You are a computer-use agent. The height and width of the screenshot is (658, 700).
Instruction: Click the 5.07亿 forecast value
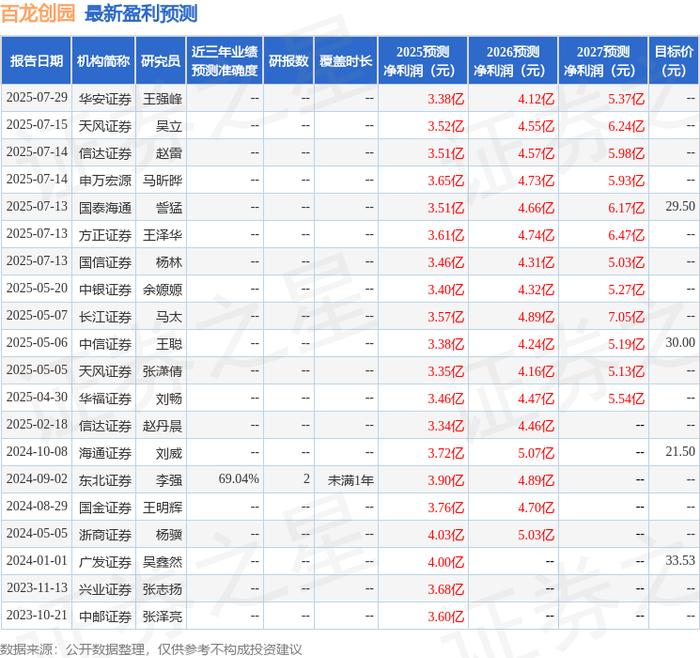536,453
